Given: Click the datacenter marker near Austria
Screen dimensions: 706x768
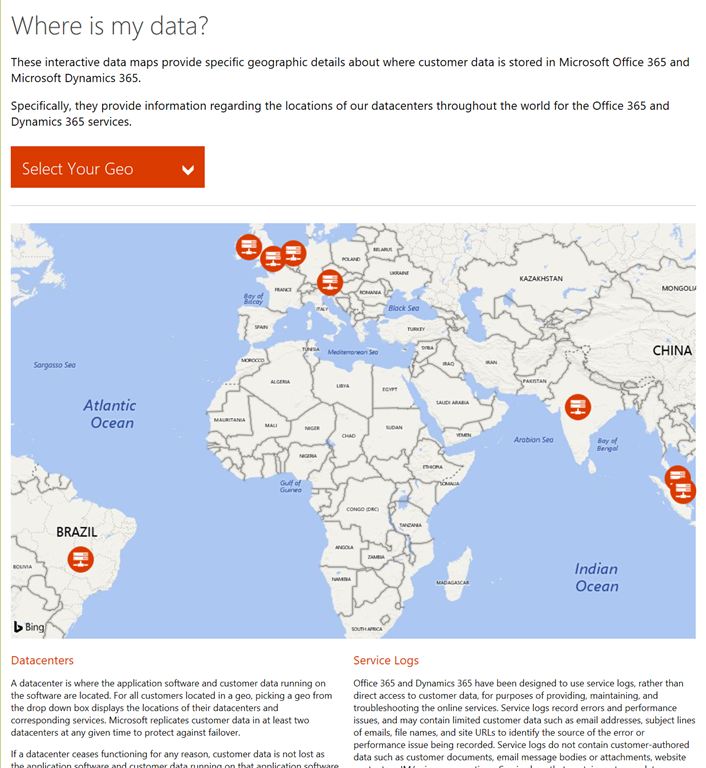Looking at the screenshot, I should (x=329, y=283).
